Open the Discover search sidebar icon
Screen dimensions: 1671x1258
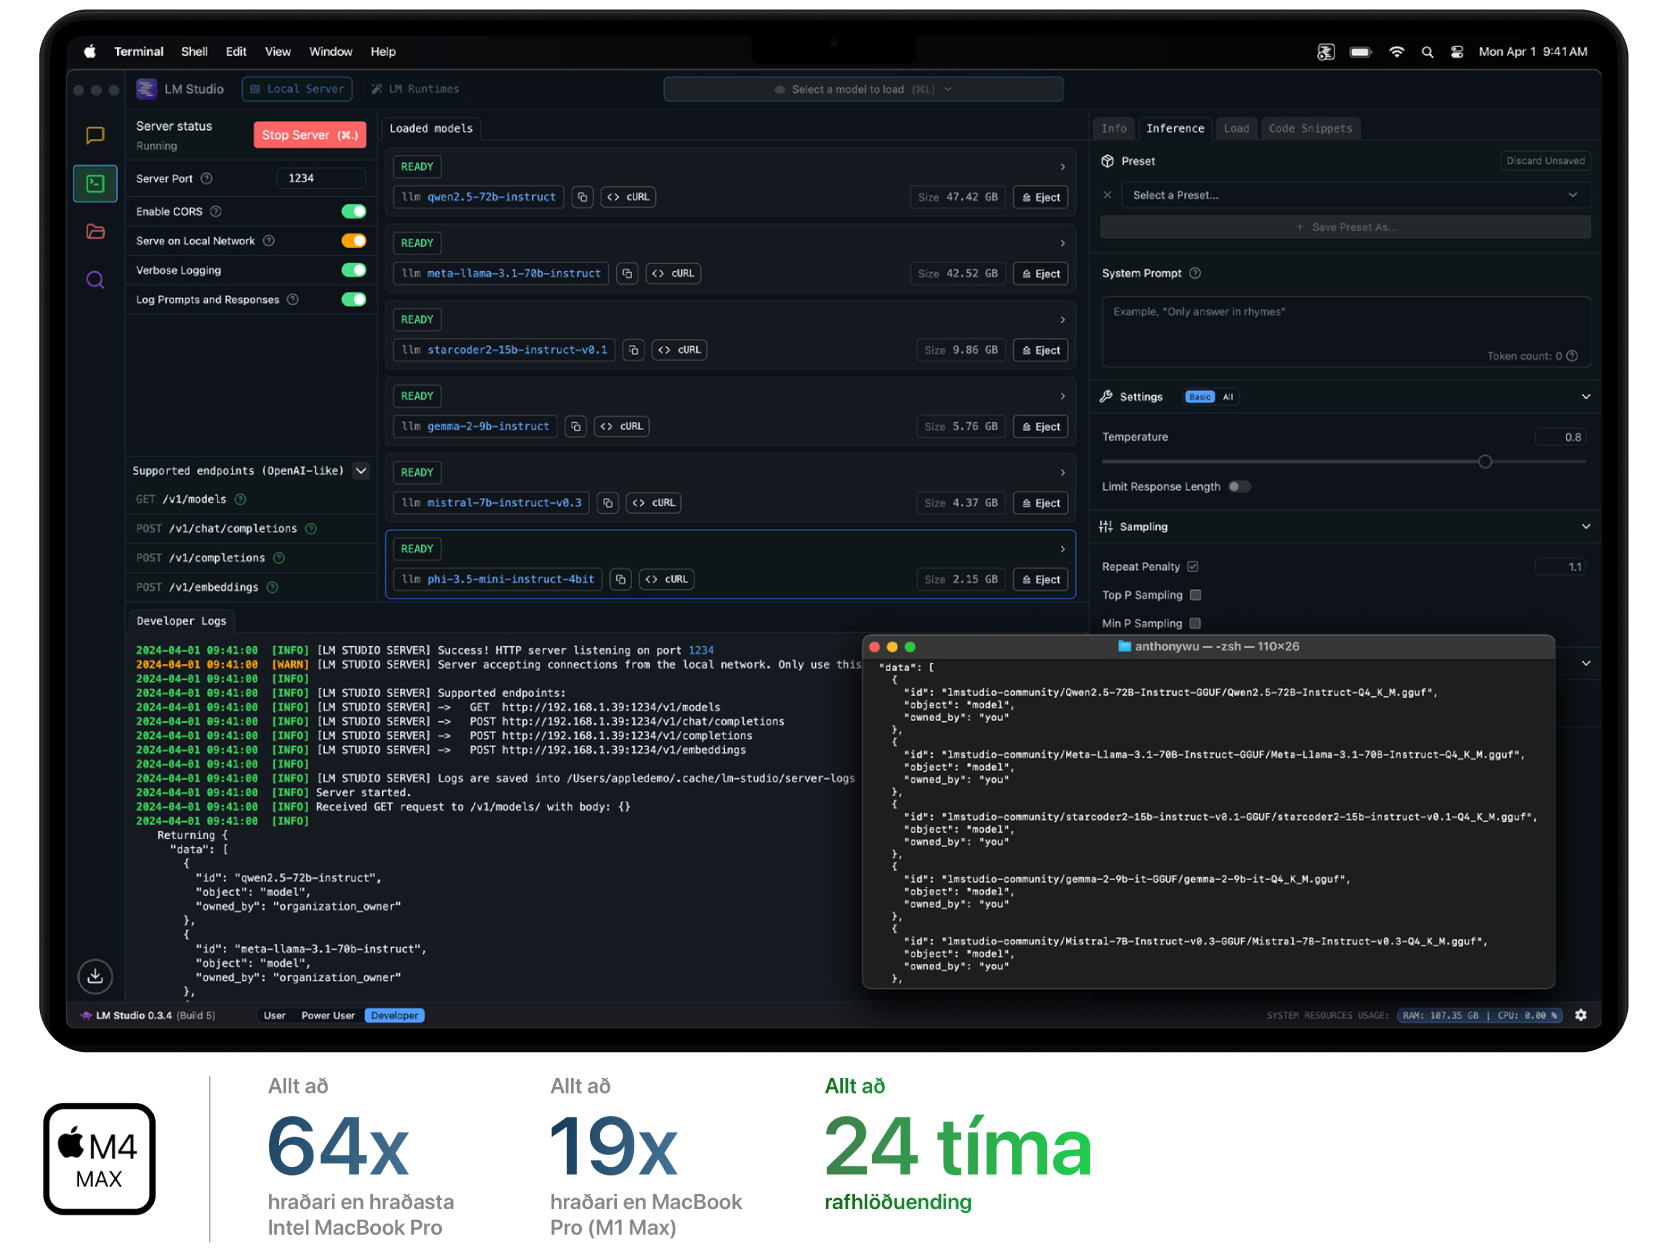[x=95, y=280]
